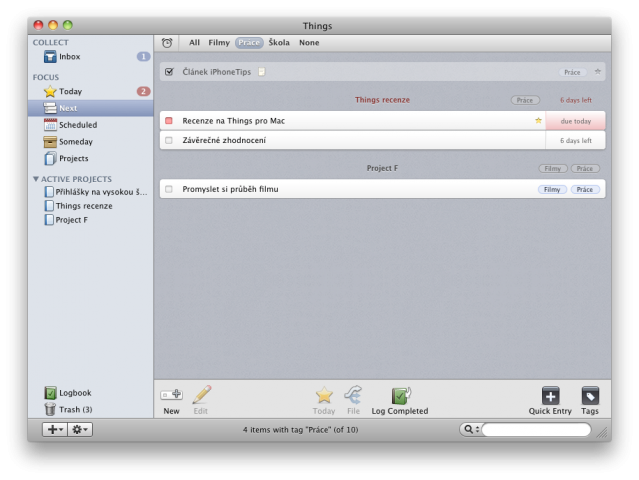639x480 pixels.
Task: Click 6 days left on Závěrečné zhodnocení
Action: point(575,141)
